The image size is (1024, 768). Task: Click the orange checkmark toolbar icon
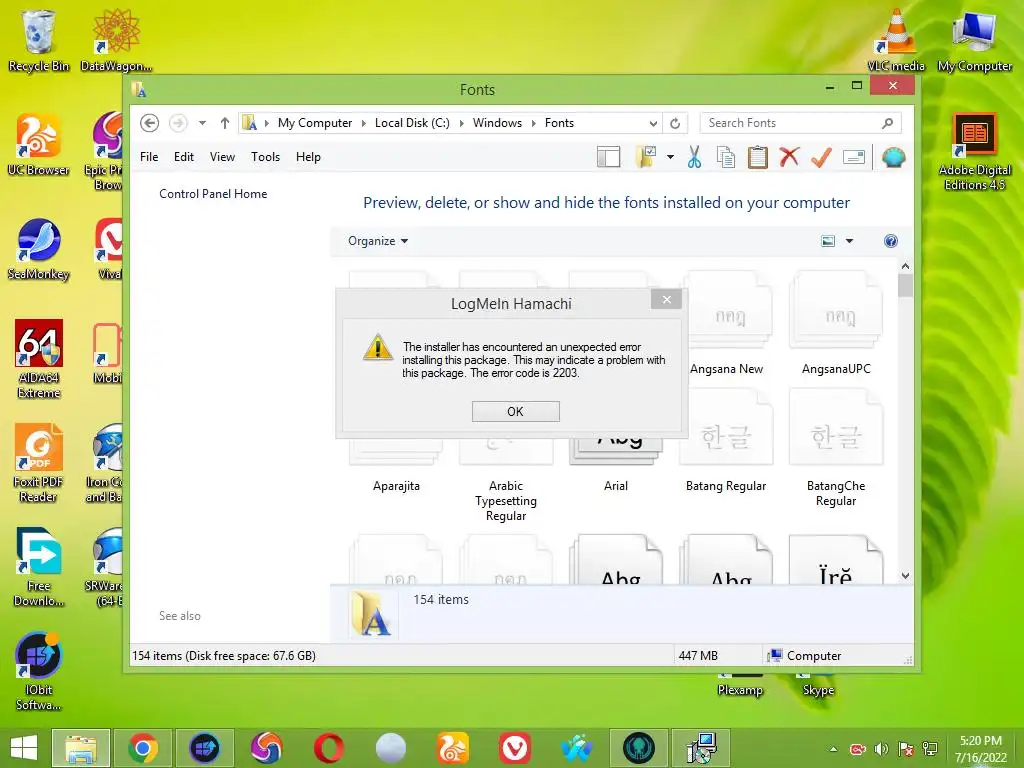[x=821, y=157]
